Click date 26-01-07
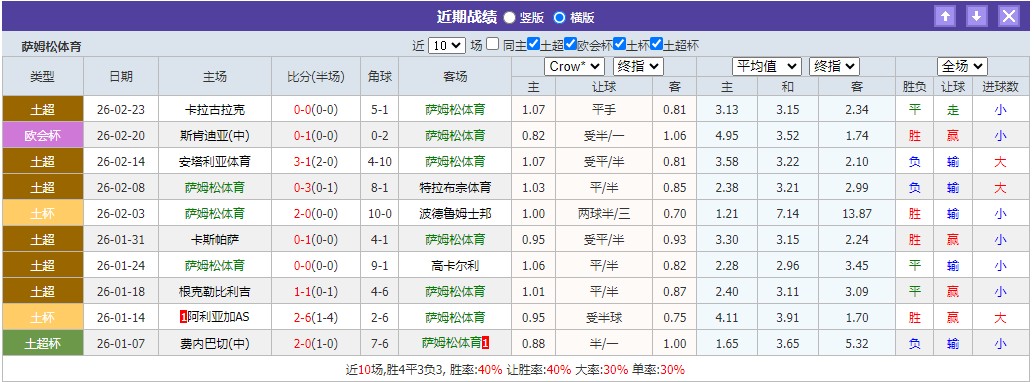The height and width of the screenshot is (382, 1035). [x=121, y=344]
